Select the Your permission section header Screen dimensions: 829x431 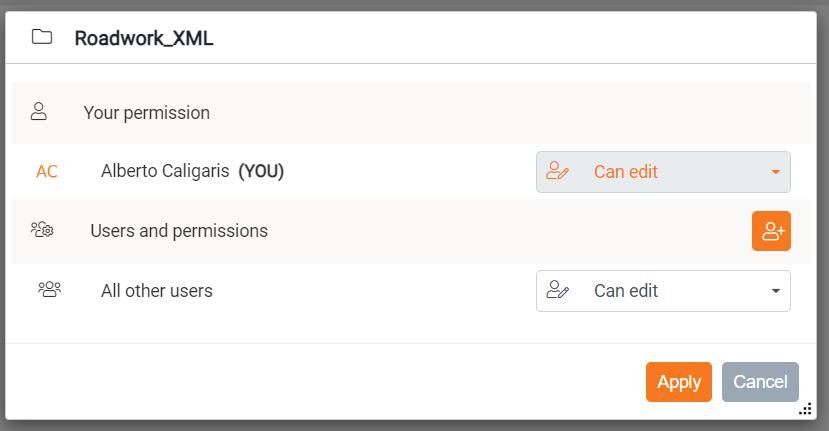pyautogui.click(x=146, y=113)
